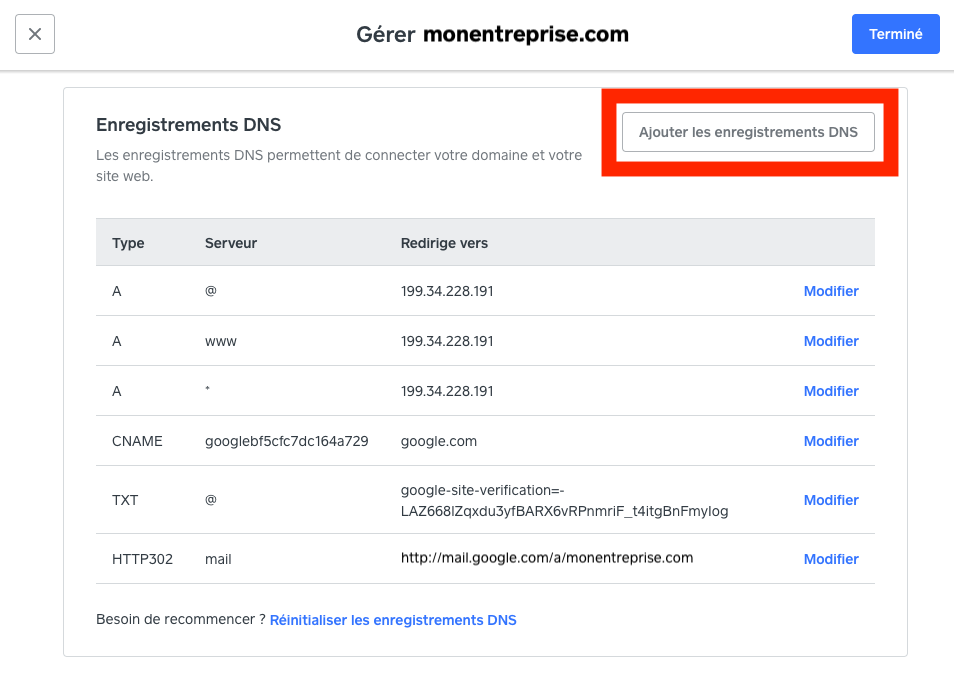The height and width of the screenshot is (673, 954).
Task: Close the domain management dialog with X
Action: coord(35,34)
